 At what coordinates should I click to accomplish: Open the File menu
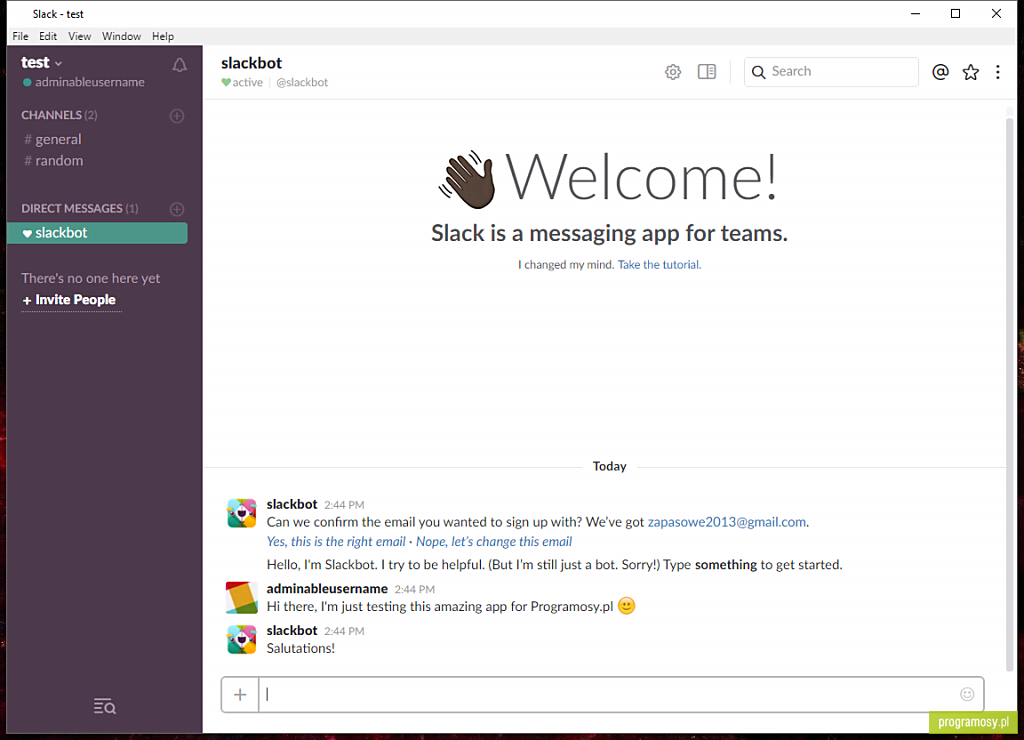point(20,37)
